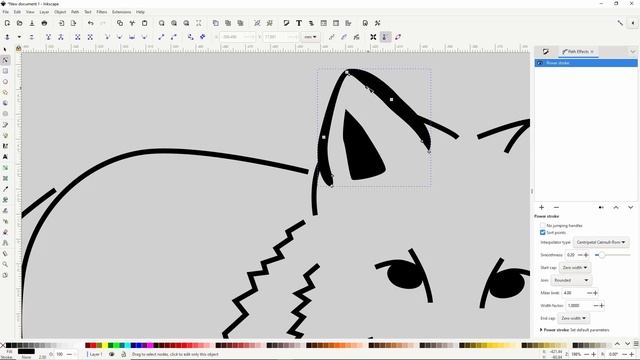This screenshot has height=360, width=640.
Task: Select the Rectangle tool
Action: pos(5,71)
